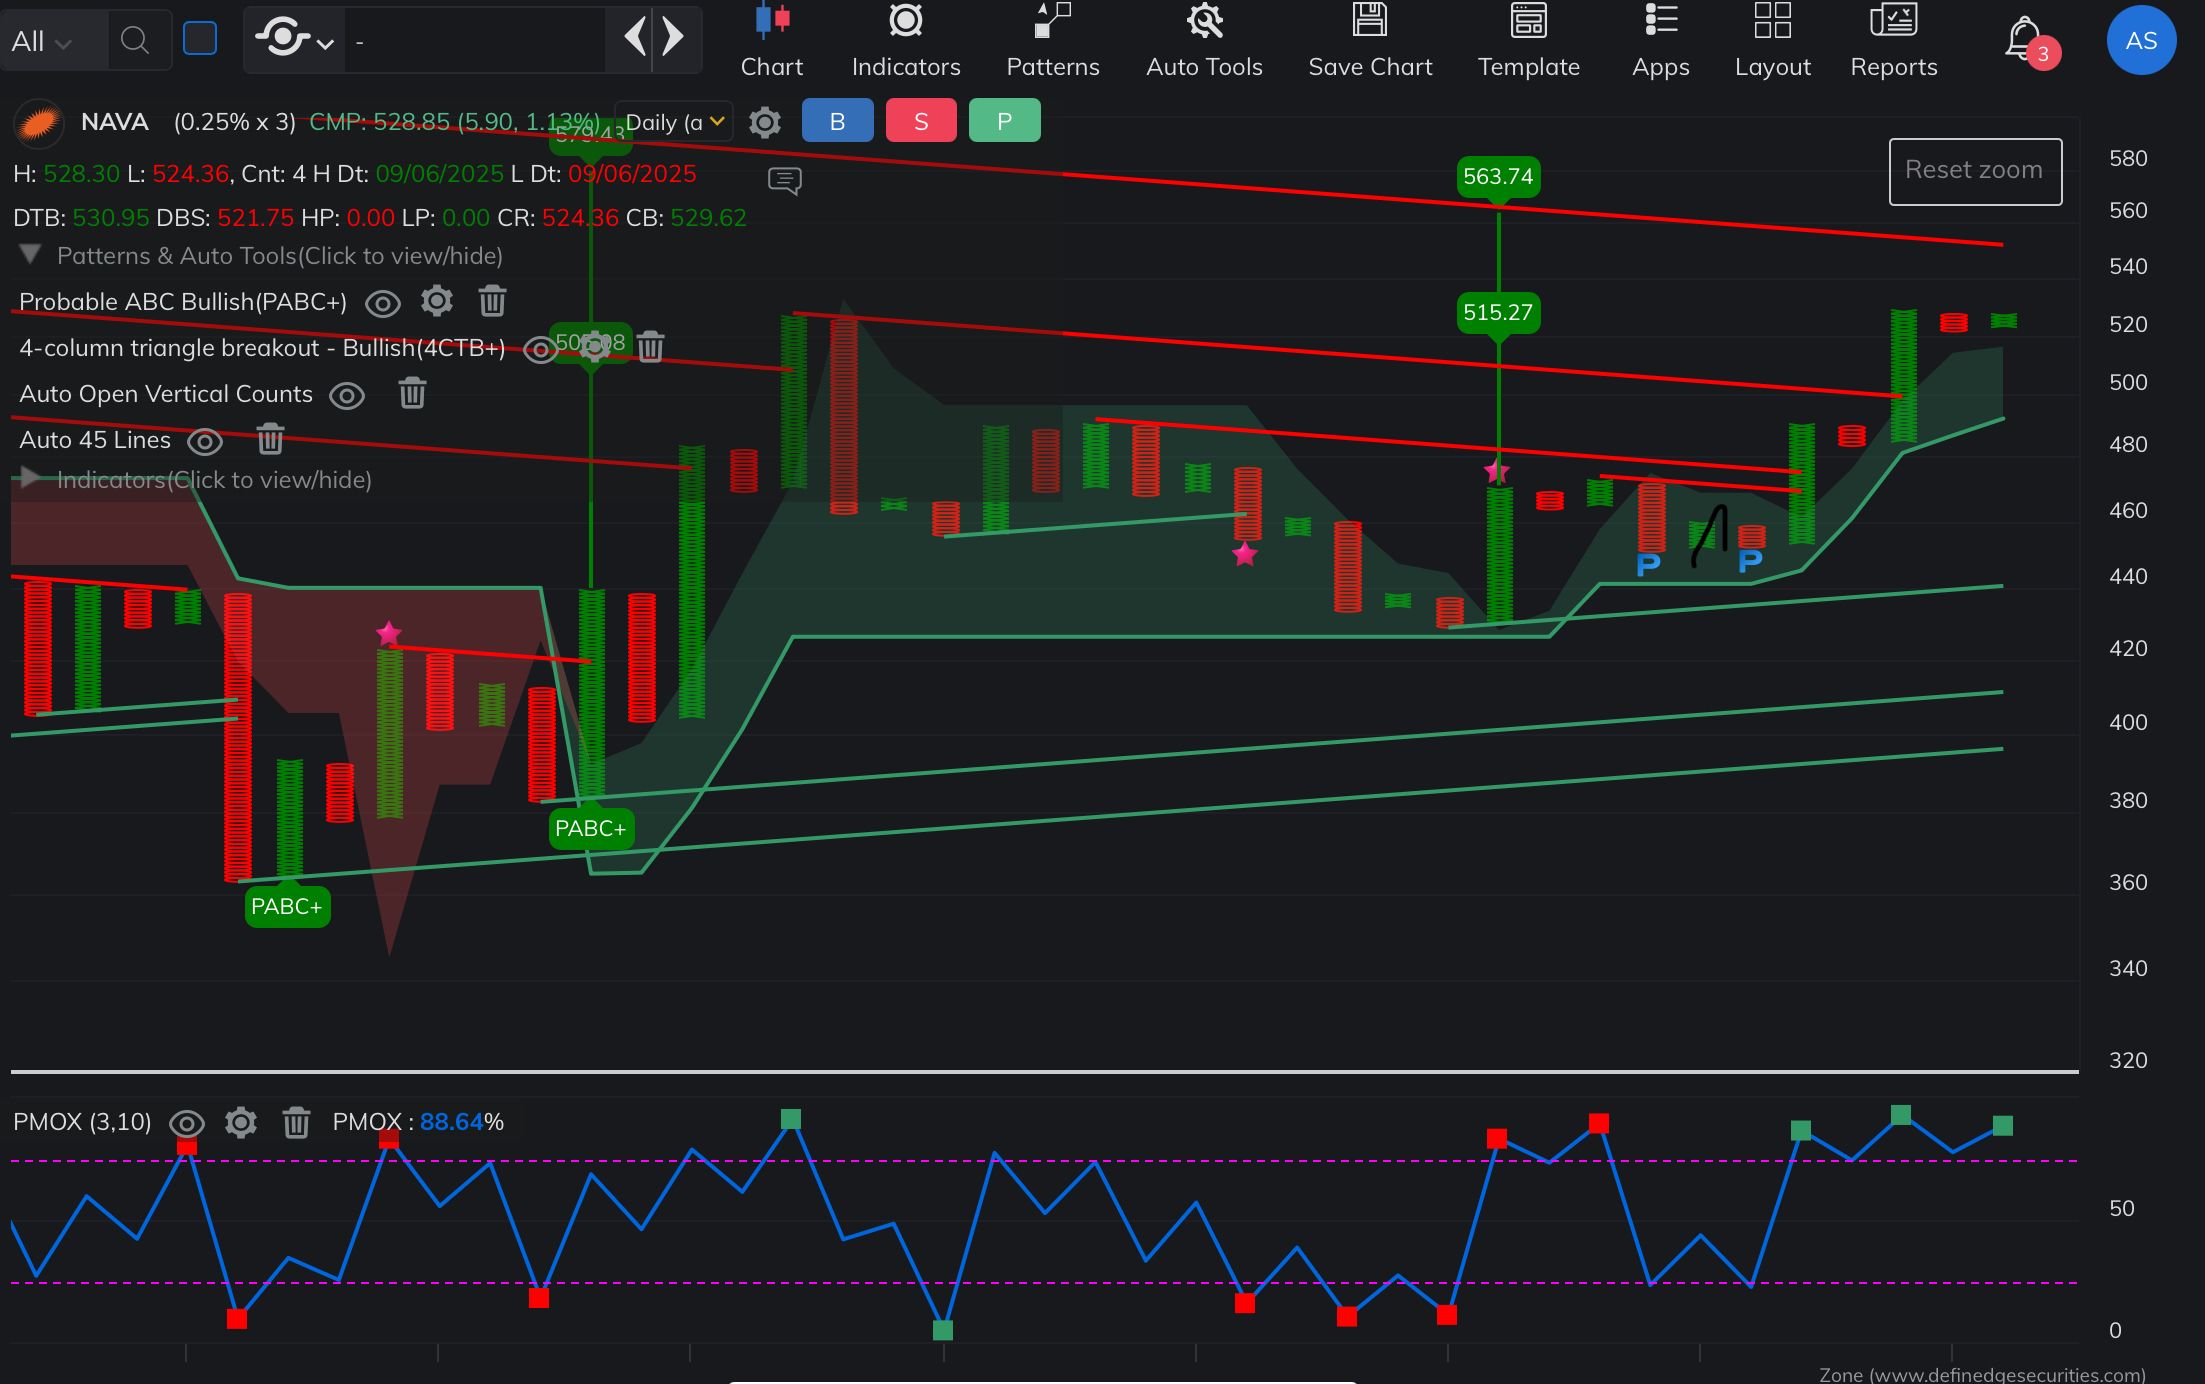Open the Layout menu
The width and height of the screenshot is (2205, 1384).
coord(1772,41)
